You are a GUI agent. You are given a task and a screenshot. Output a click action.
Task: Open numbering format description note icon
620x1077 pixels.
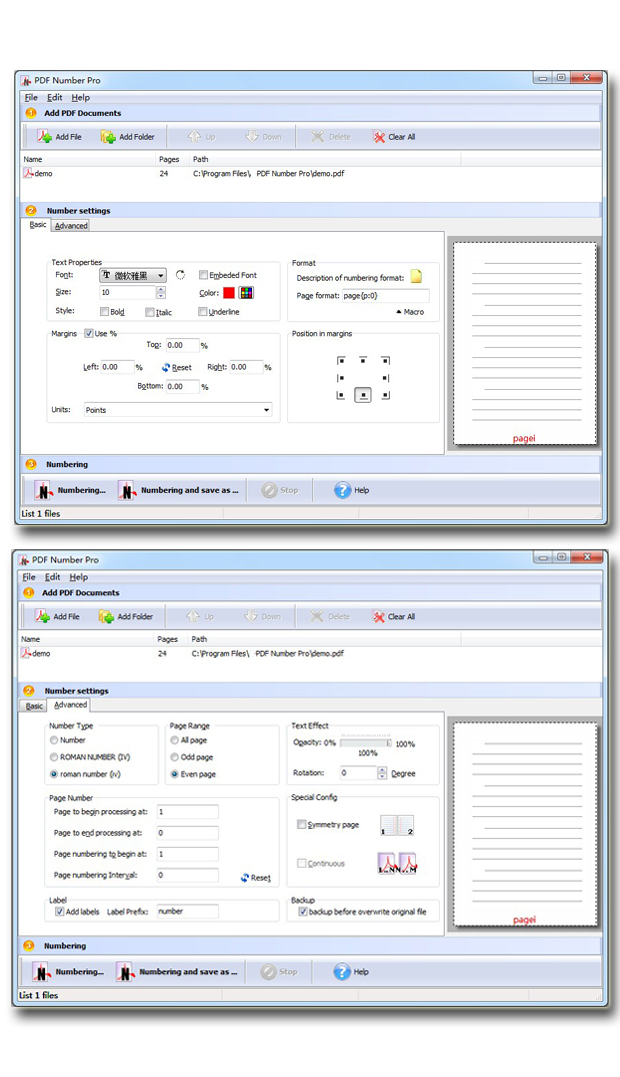[x=416, y=277]
